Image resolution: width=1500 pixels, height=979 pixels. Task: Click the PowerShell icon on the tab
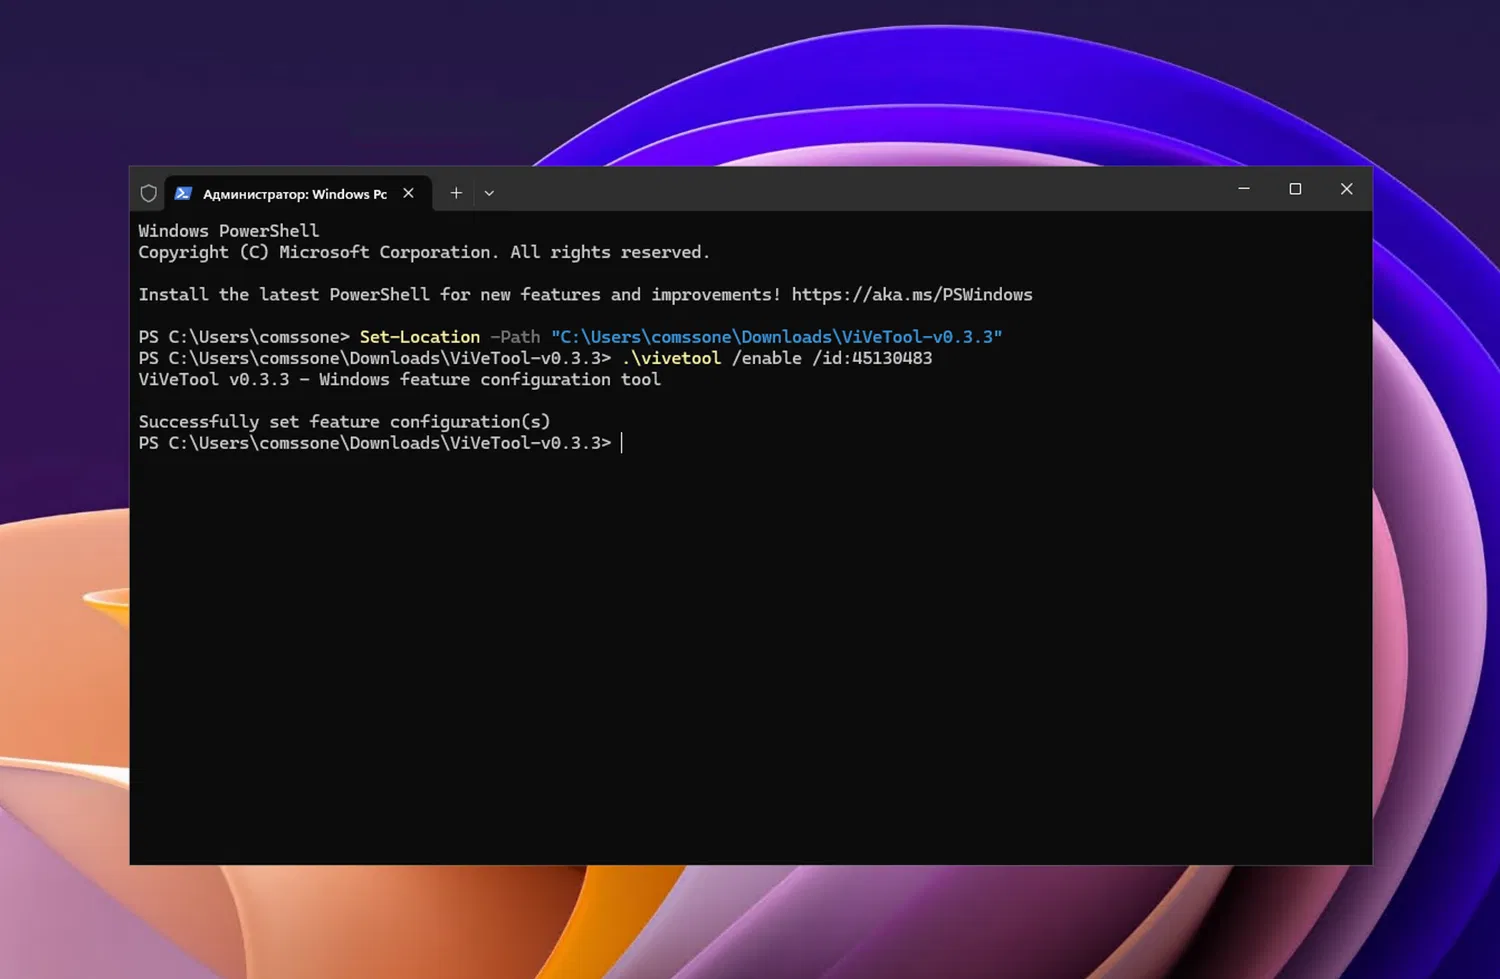[183, 194]
